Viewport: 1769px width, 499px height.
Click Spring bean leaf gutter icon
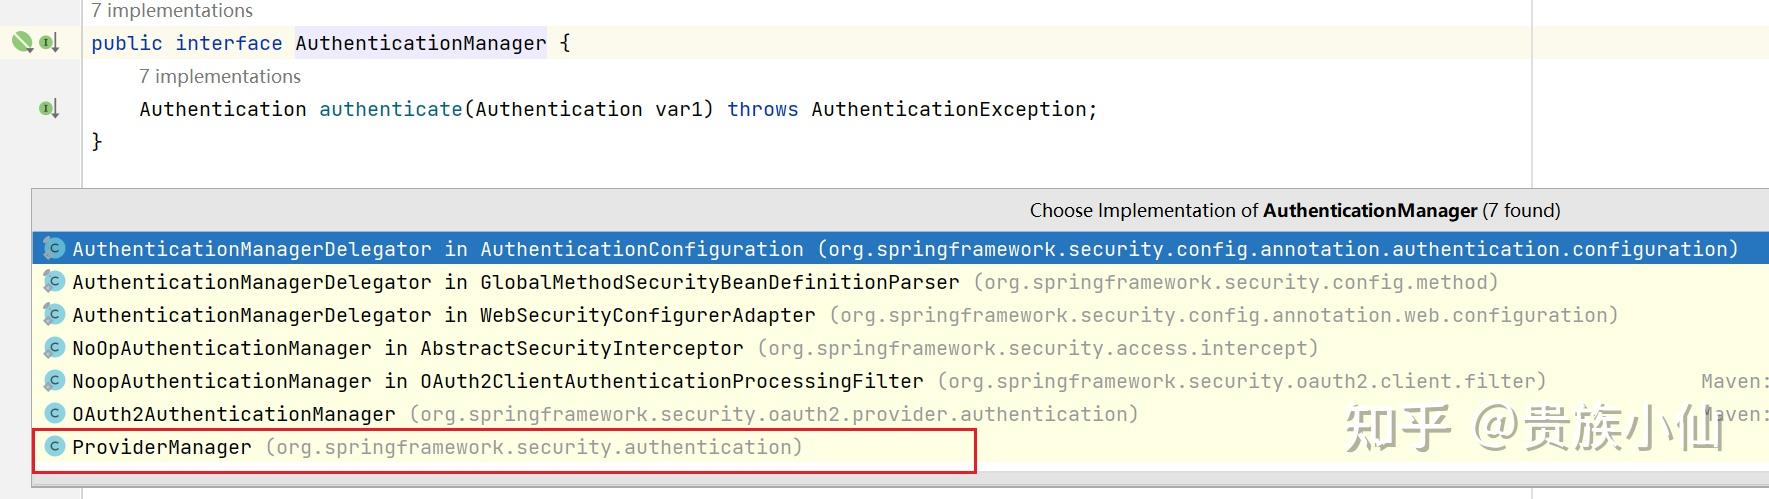tap(22, 42)
